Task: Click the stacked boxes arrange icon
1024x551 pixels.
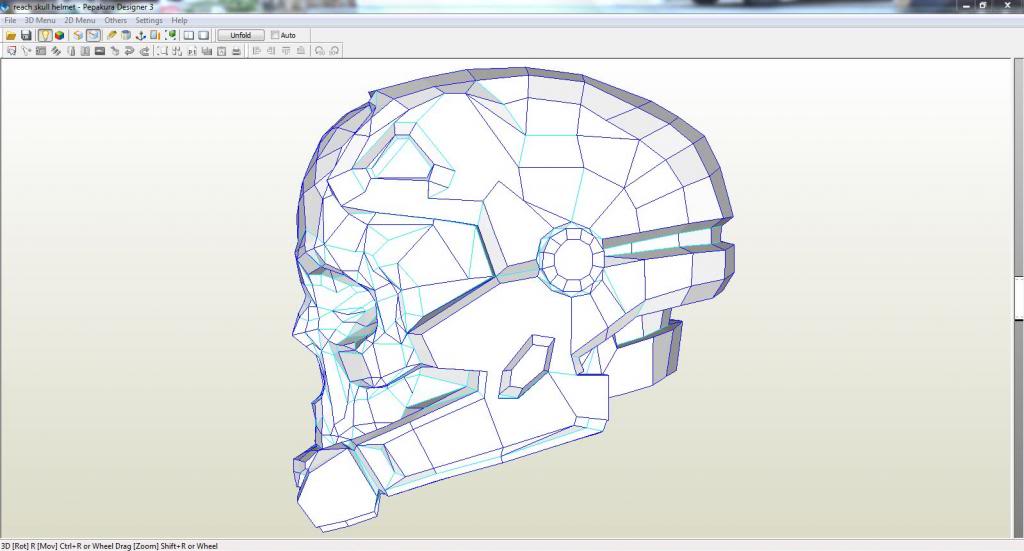Action: click(x=206, y=51)
